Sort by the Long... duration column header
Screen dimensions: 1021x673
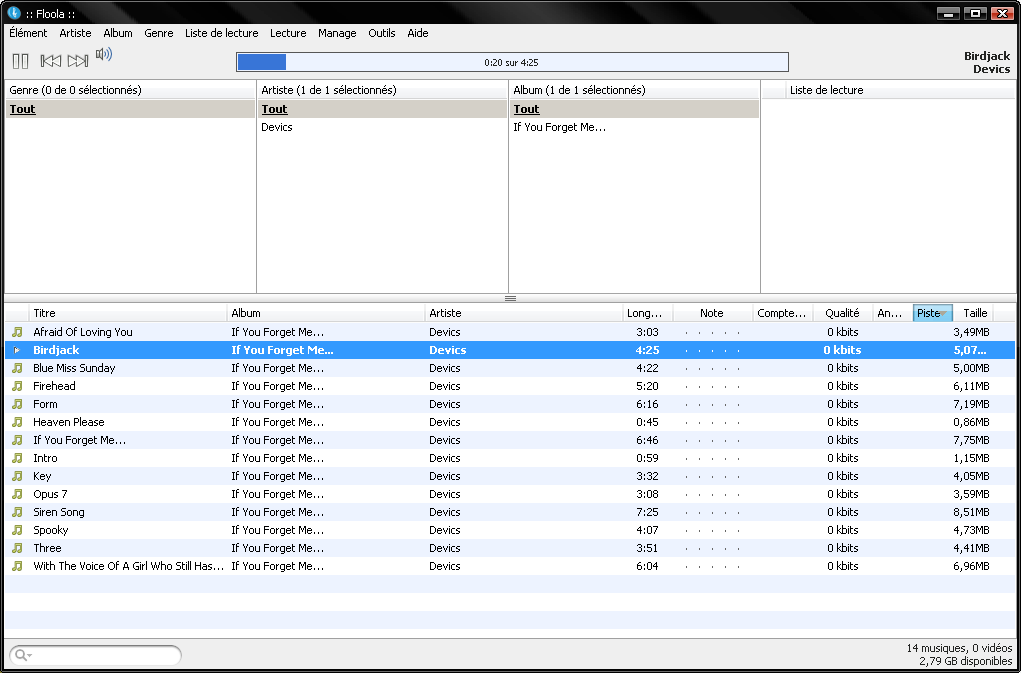[x=648, y=313]
